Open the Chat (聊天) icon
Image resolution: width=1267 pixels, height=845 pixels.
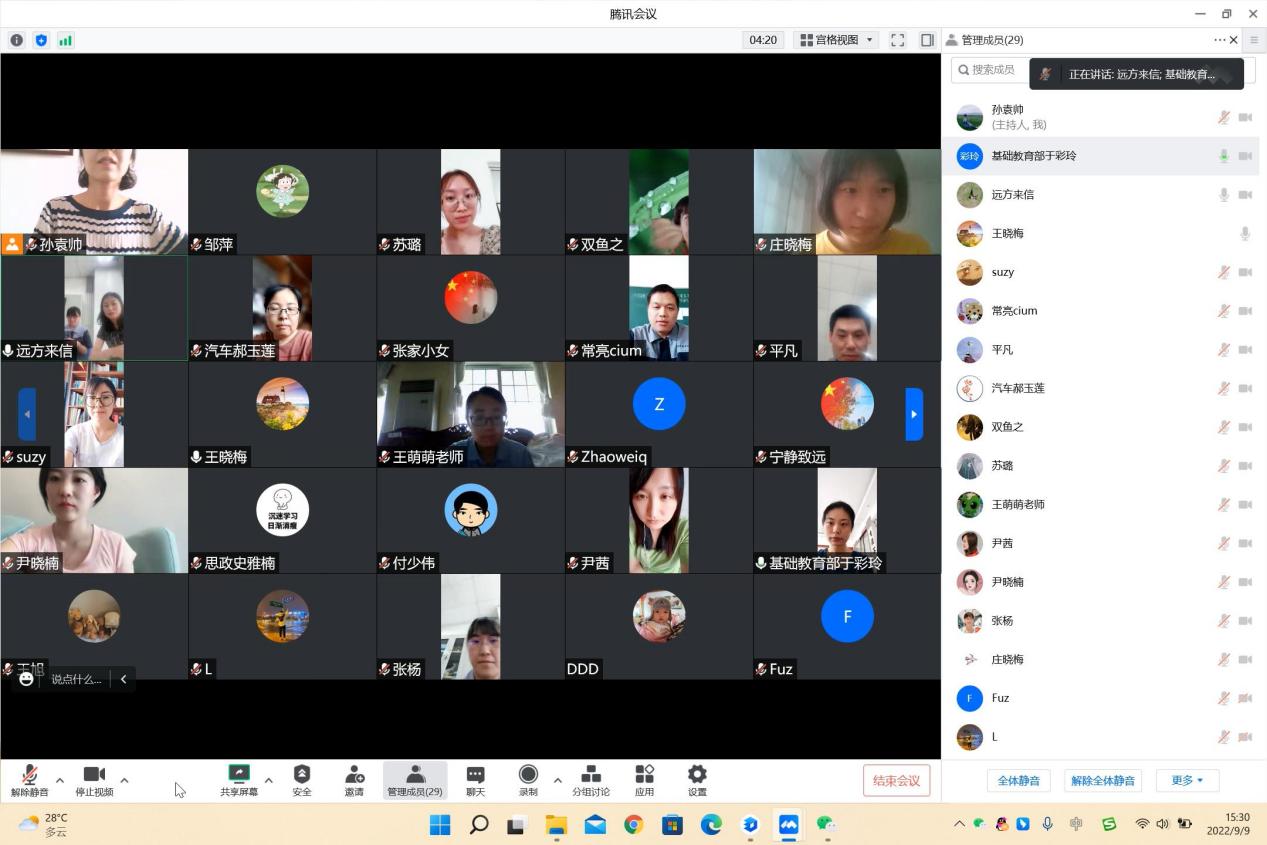[x=475, y=775]
